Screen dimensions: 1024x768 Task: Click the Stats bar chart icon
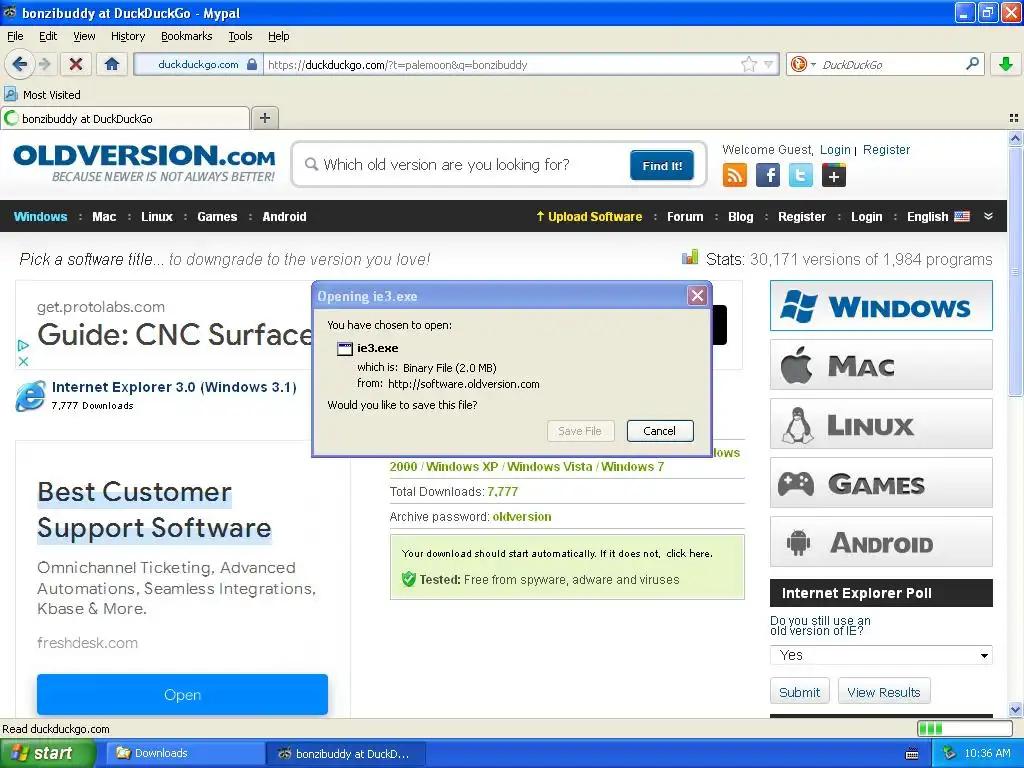[x=690, y=257]
